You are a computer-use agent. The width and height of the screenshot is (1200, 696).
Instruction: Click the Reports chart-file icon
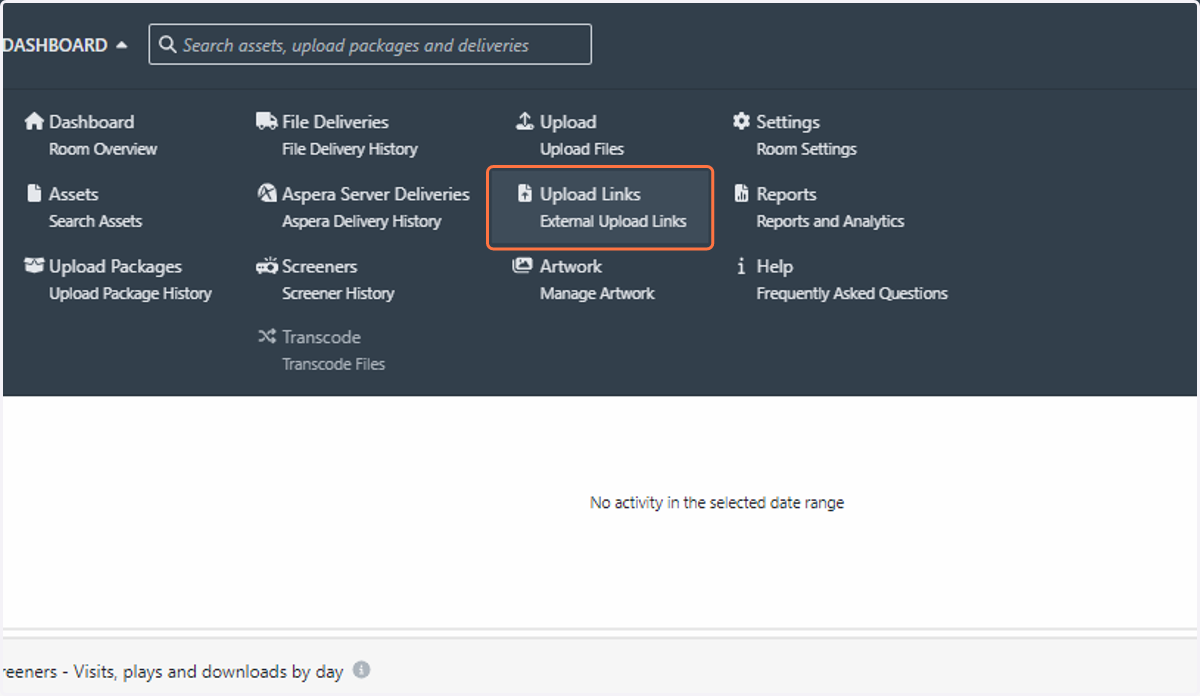point(741,194)
